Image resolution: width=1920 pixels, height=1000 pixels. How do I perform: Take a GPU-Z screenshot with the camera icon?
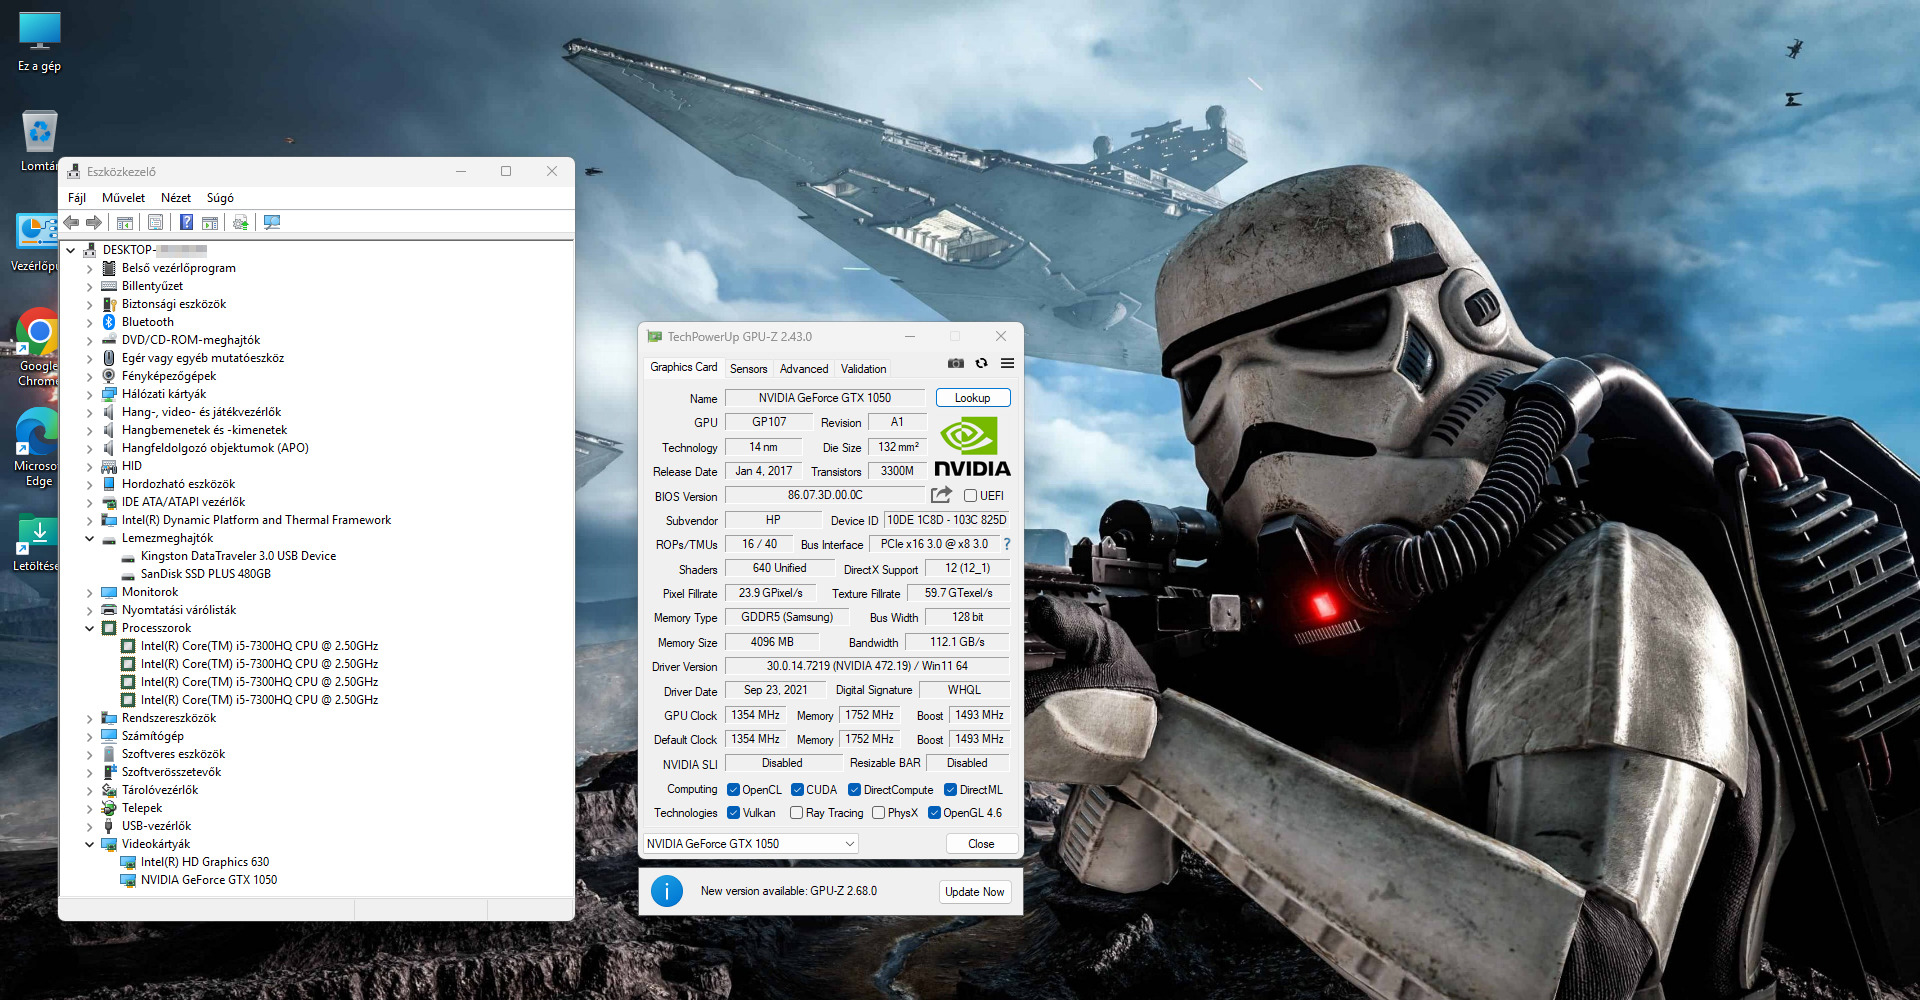point(956,363)
